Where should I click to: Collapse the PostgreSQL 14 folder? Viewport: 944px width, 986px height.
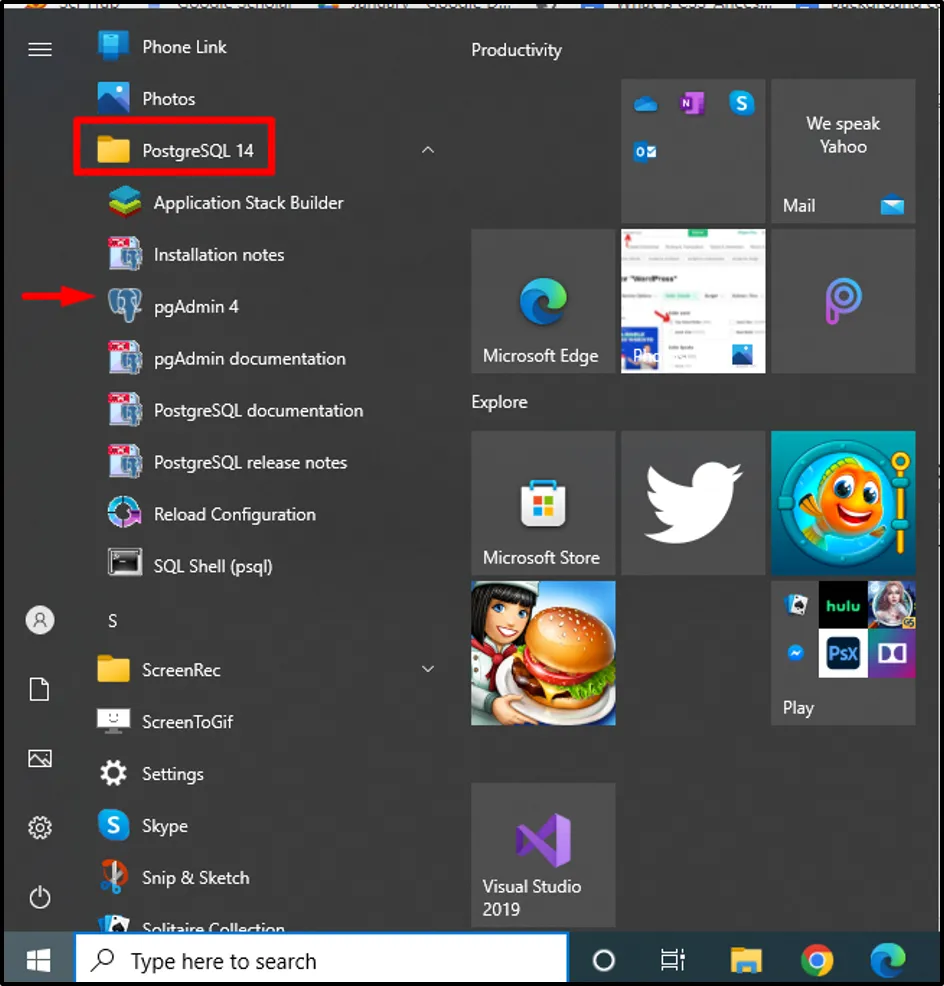click(x=428, y=150)
